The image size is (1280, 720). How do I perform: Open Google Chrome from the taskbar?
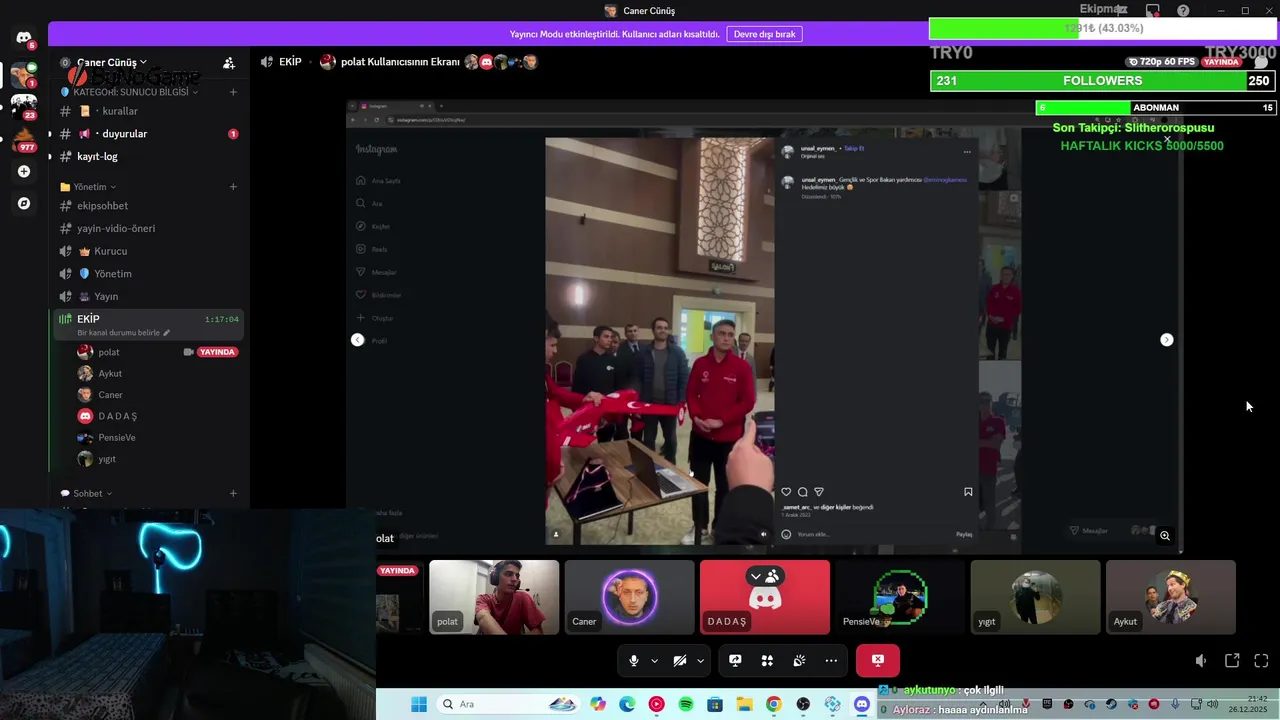click(773, 704)
